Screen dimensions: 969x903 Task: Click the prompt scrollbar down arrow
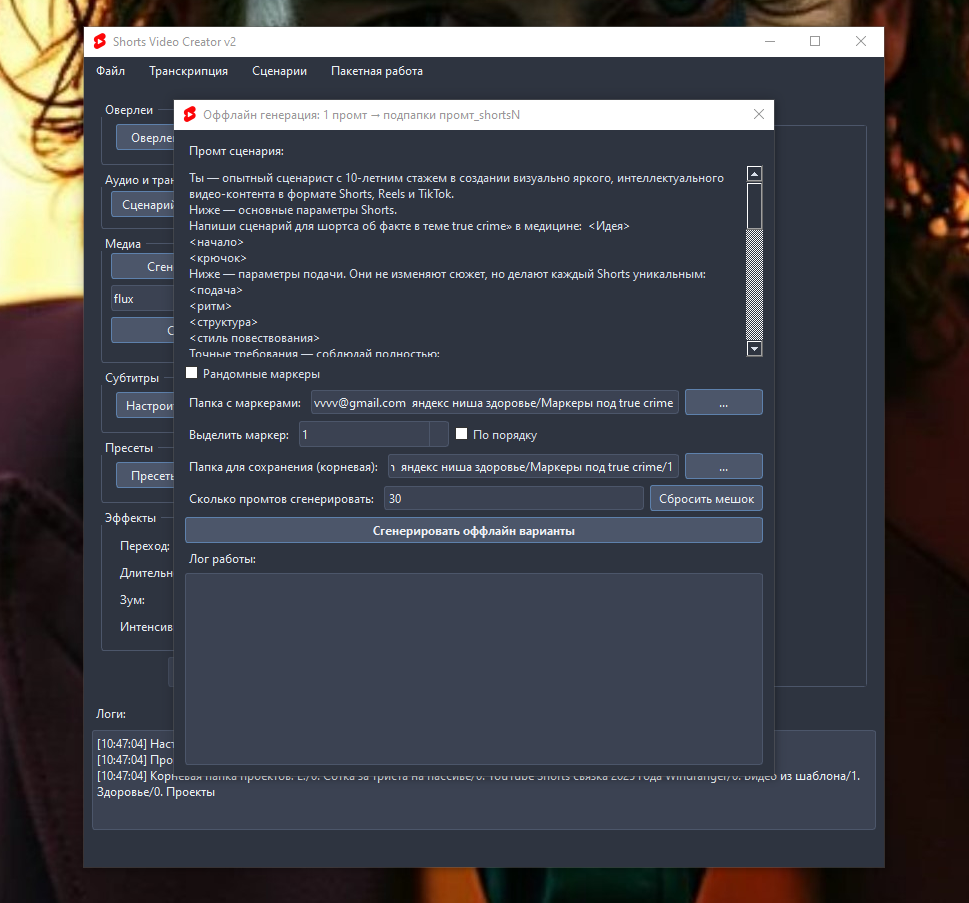[755, 349]
